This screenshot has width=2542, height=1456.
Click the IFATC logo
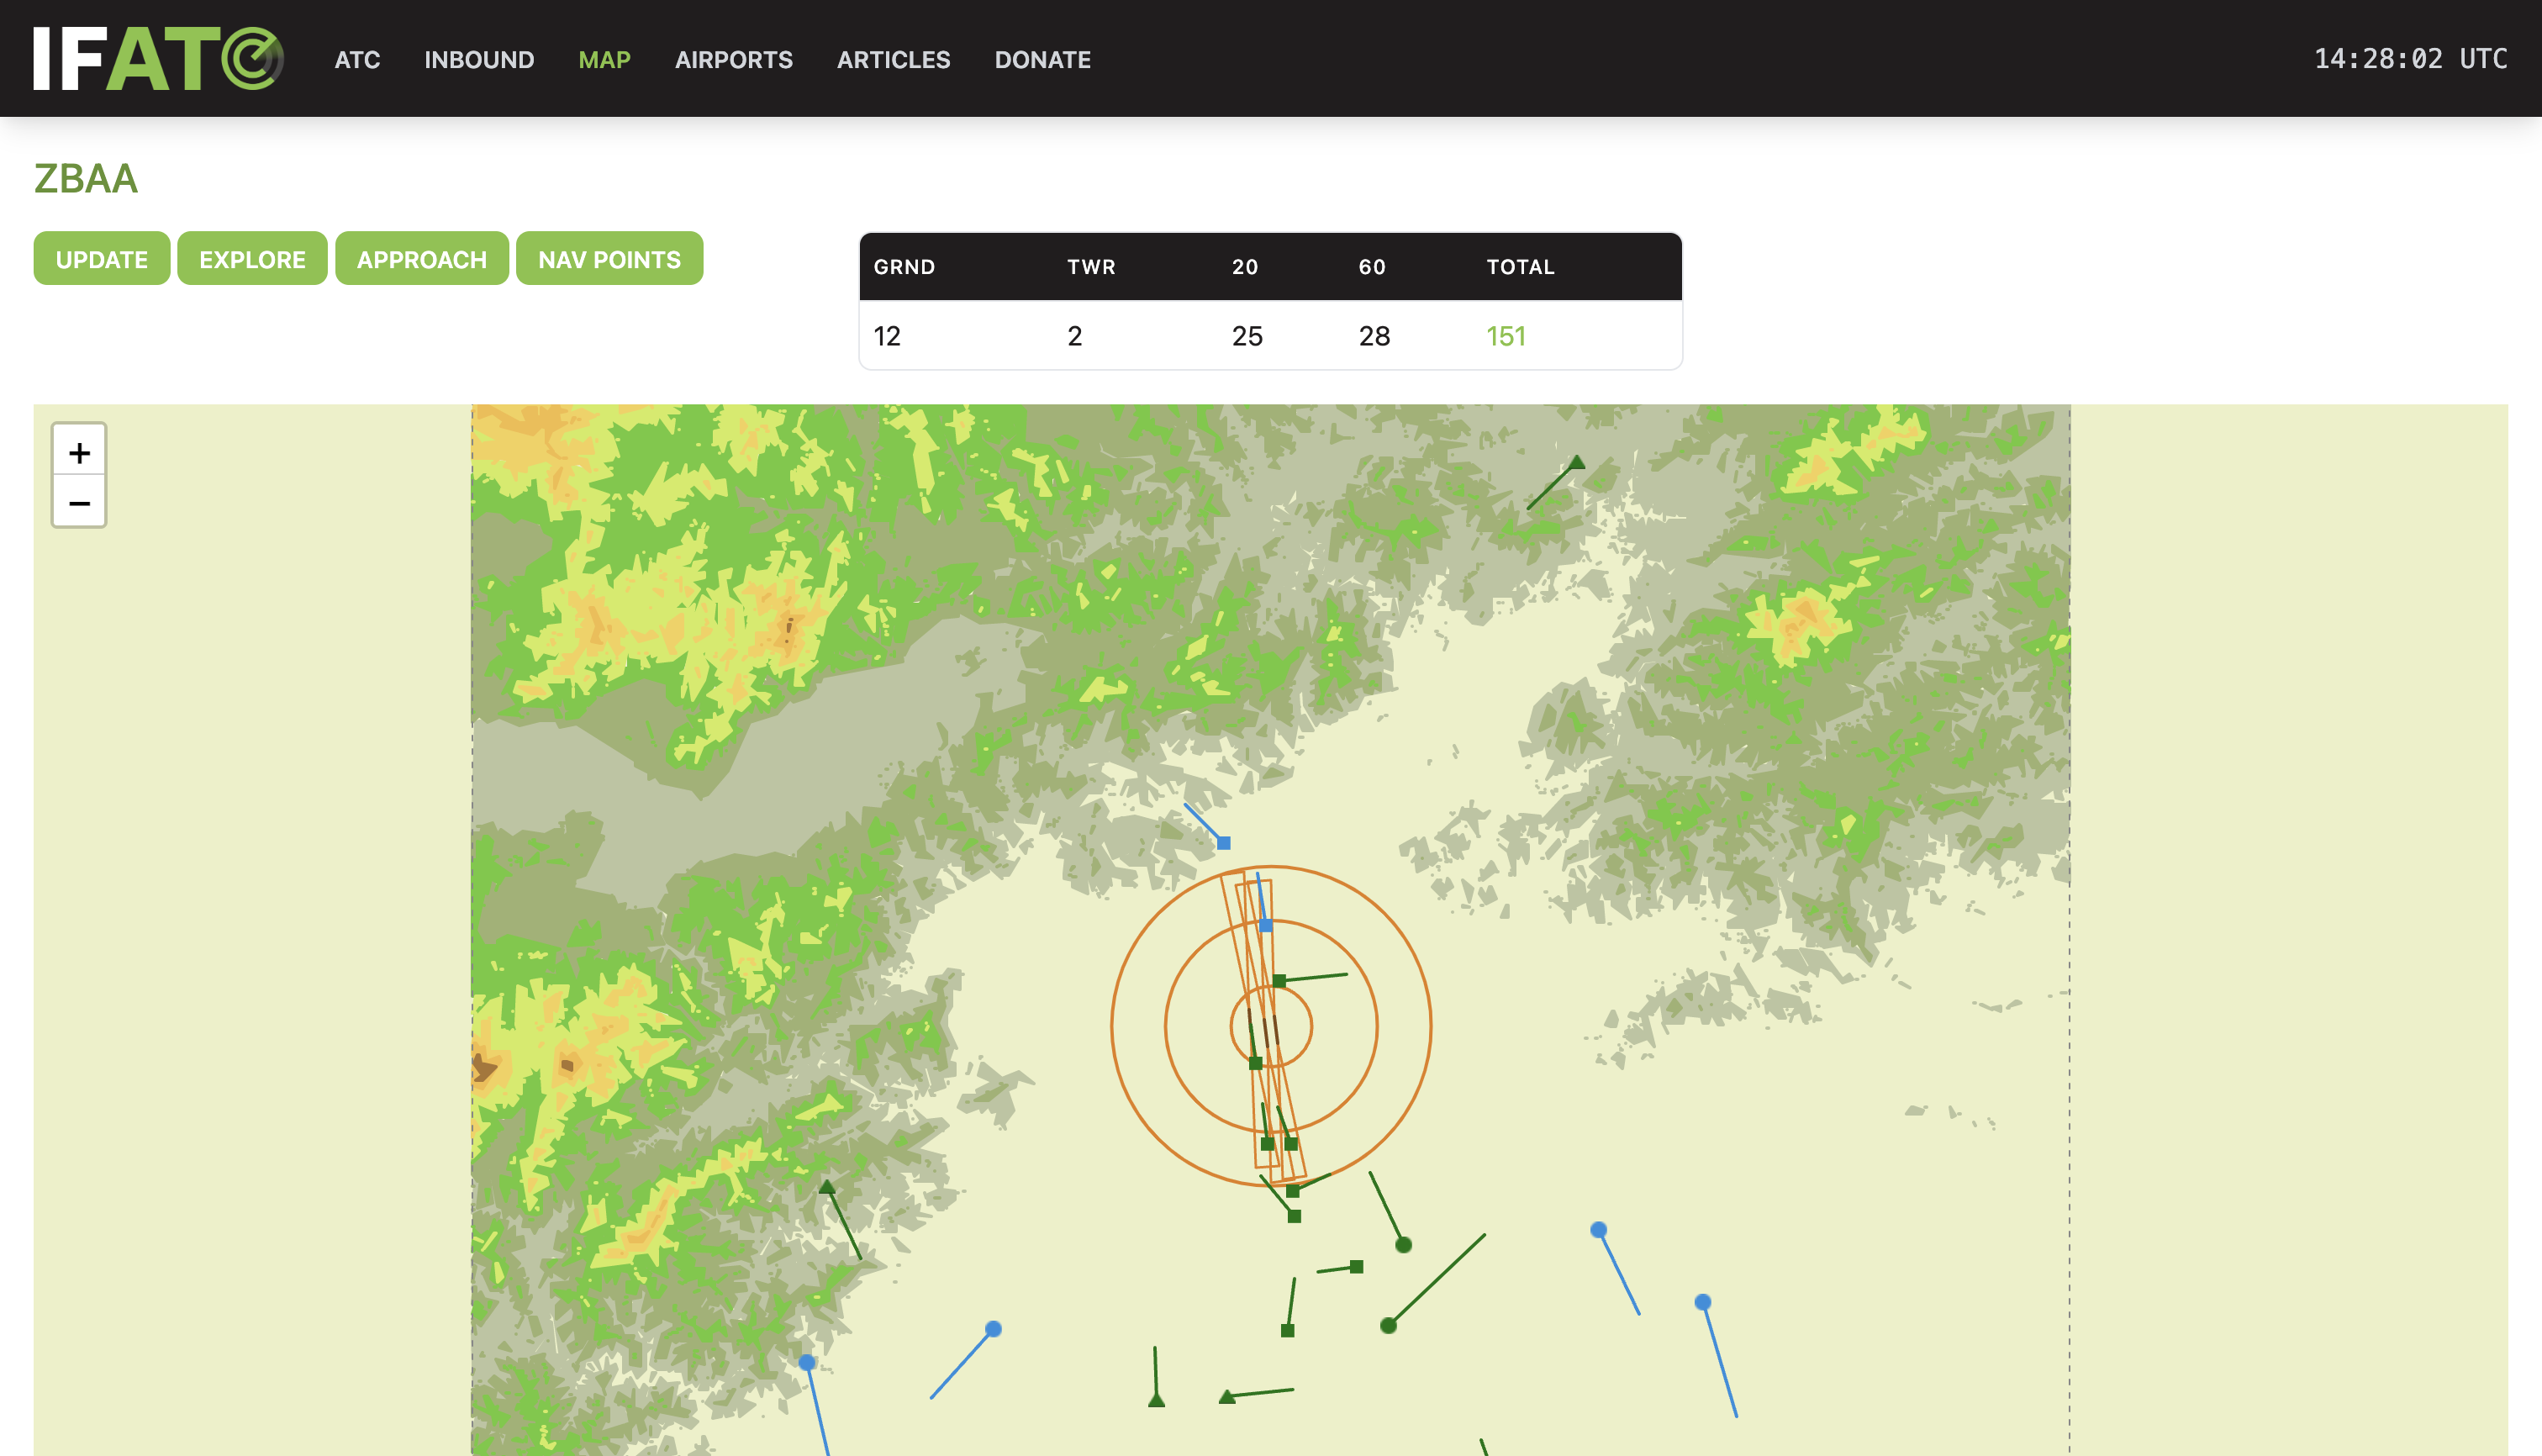point(158,59)
